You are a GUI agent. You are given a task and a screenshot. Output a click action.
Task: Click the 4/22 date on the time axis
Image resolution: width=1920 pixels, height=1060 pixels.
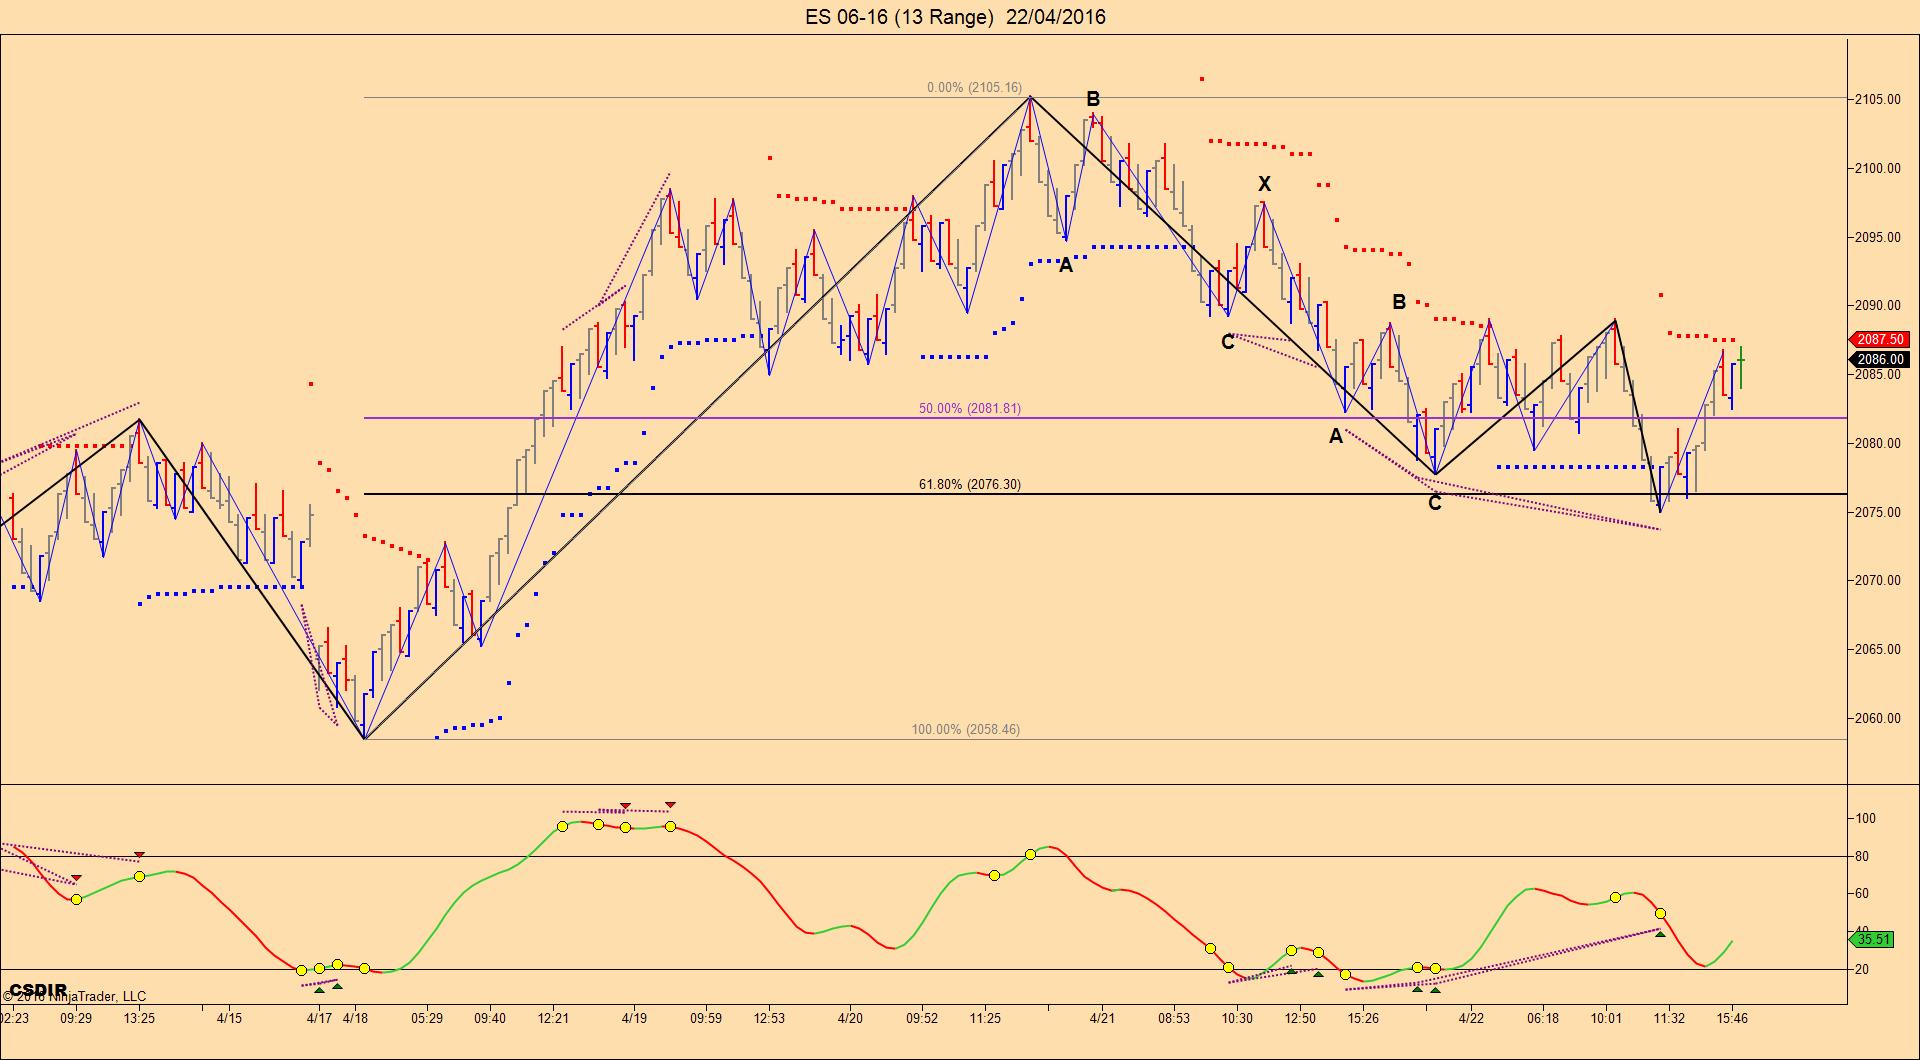pos(1471,1019)
